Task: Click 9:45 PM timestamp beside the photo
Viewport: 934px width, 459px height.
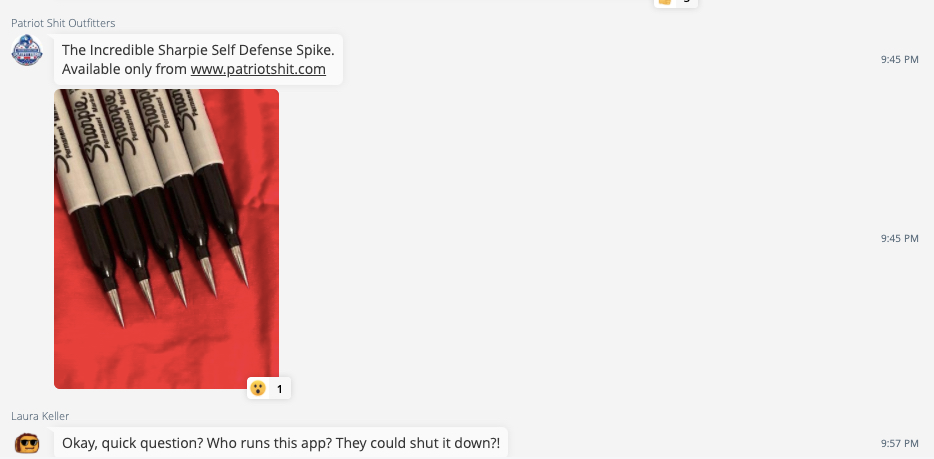Action: coord(899,239)
